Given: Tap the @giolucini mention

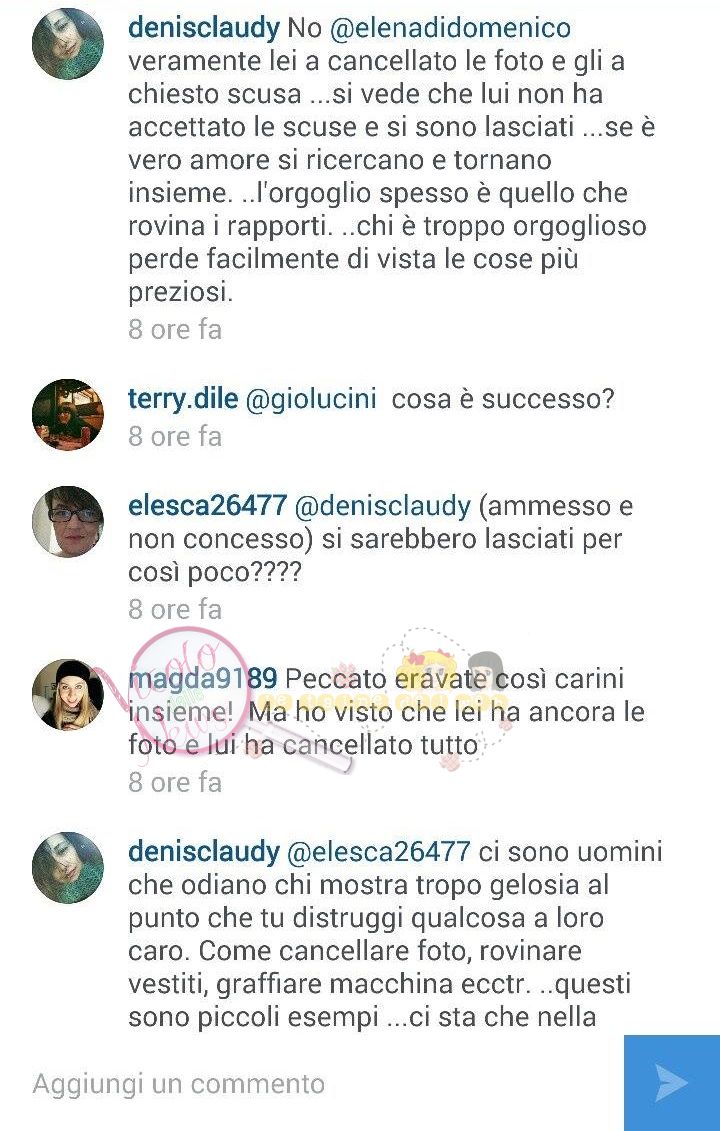Looking at the screenshot, I should 312,400.
